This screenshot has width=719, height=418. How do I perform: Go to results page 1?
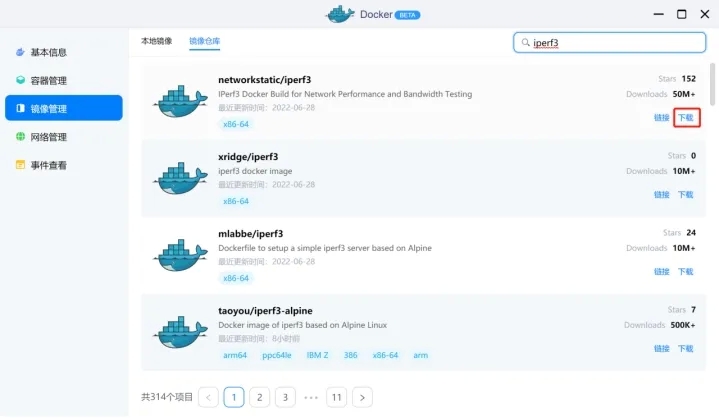point(234,397)
